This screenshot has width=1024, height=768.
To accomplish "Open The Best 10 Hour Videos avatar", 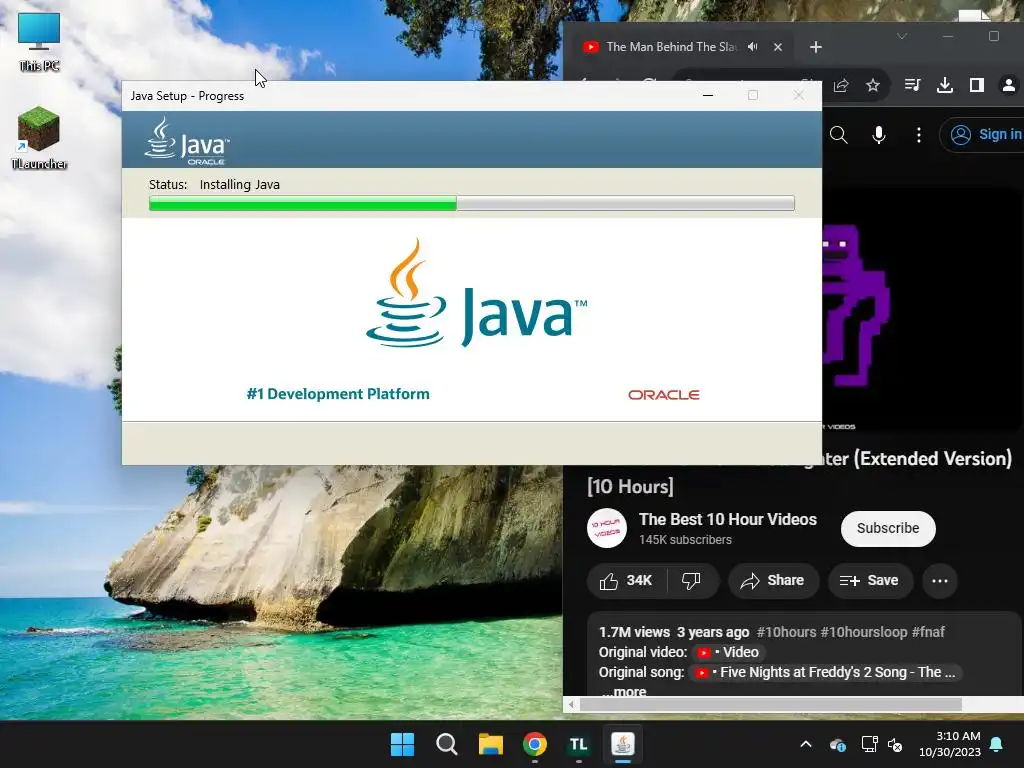I will [607, 528].
